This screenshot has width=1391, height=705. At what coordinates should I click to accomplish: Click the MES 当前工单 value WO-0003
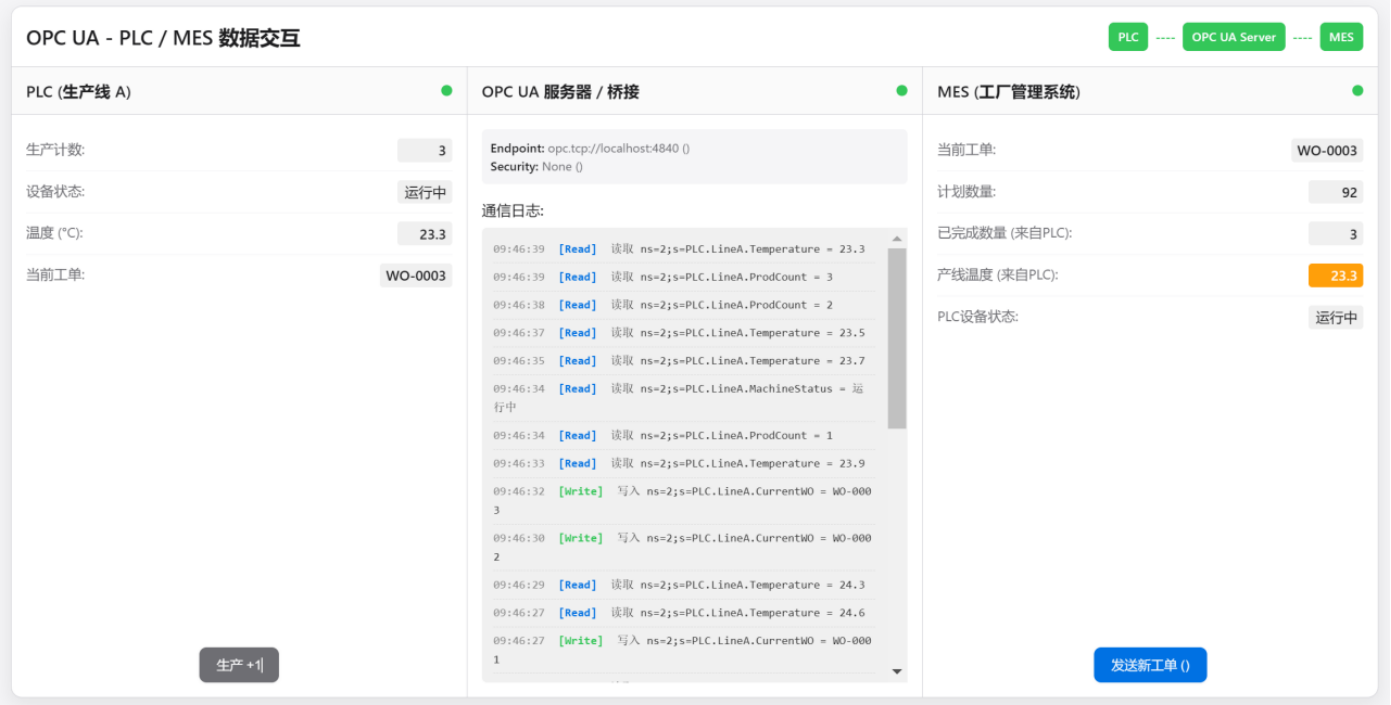pos(1327,150)
